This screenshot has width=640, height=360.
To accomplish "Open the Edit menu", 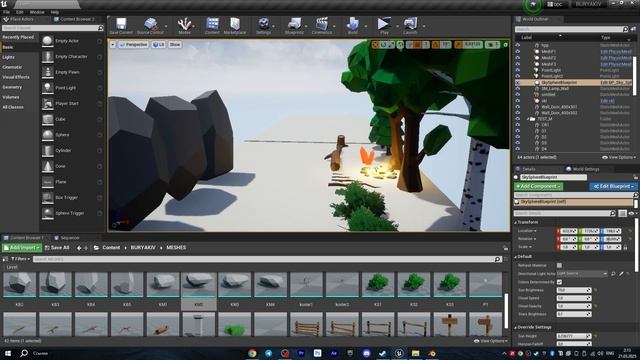I will [x=20, y=12].
